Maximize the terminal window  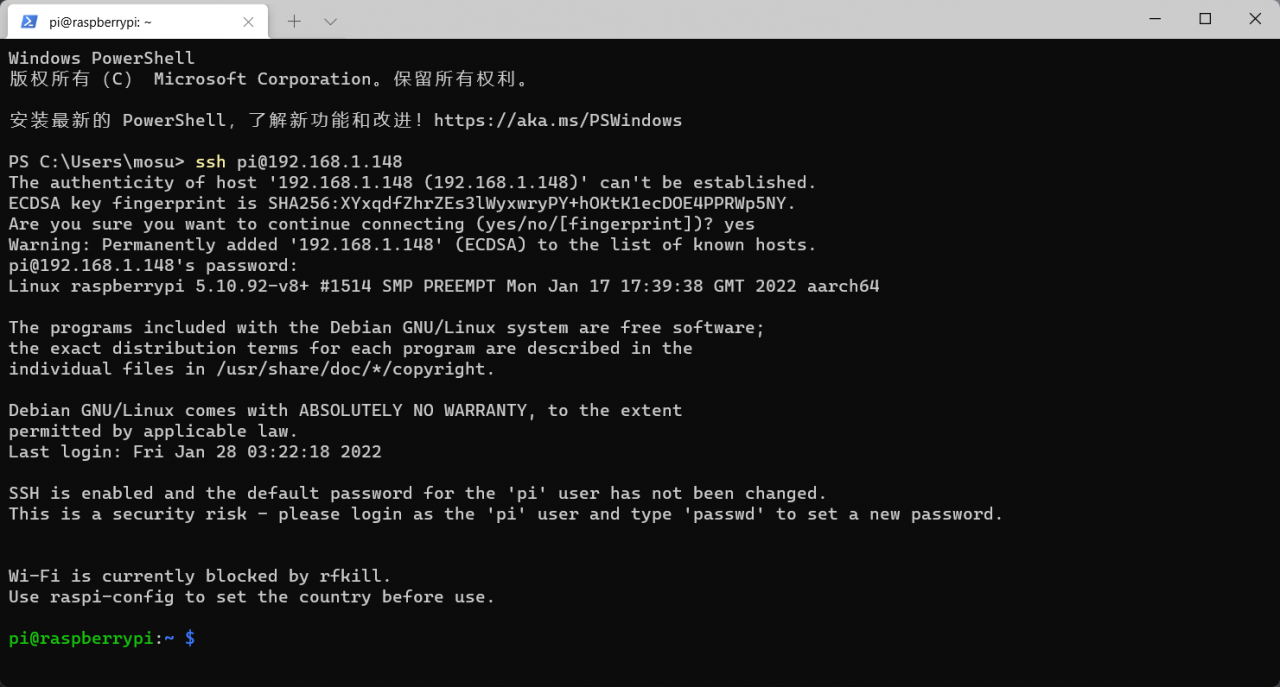pos(1205,19)
